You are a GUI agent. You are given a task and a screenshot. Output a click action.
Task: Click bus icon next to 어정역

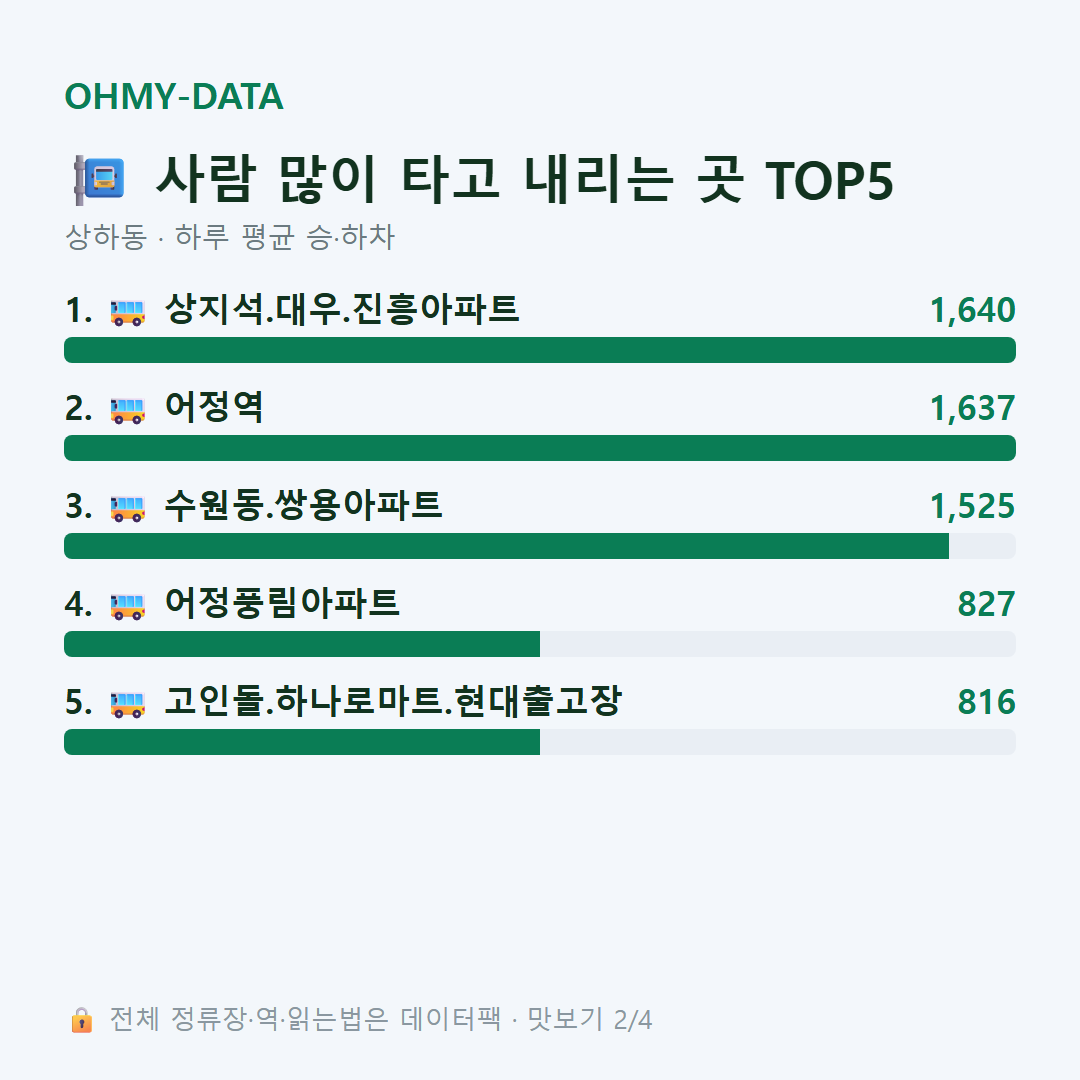tap(128, 410)
